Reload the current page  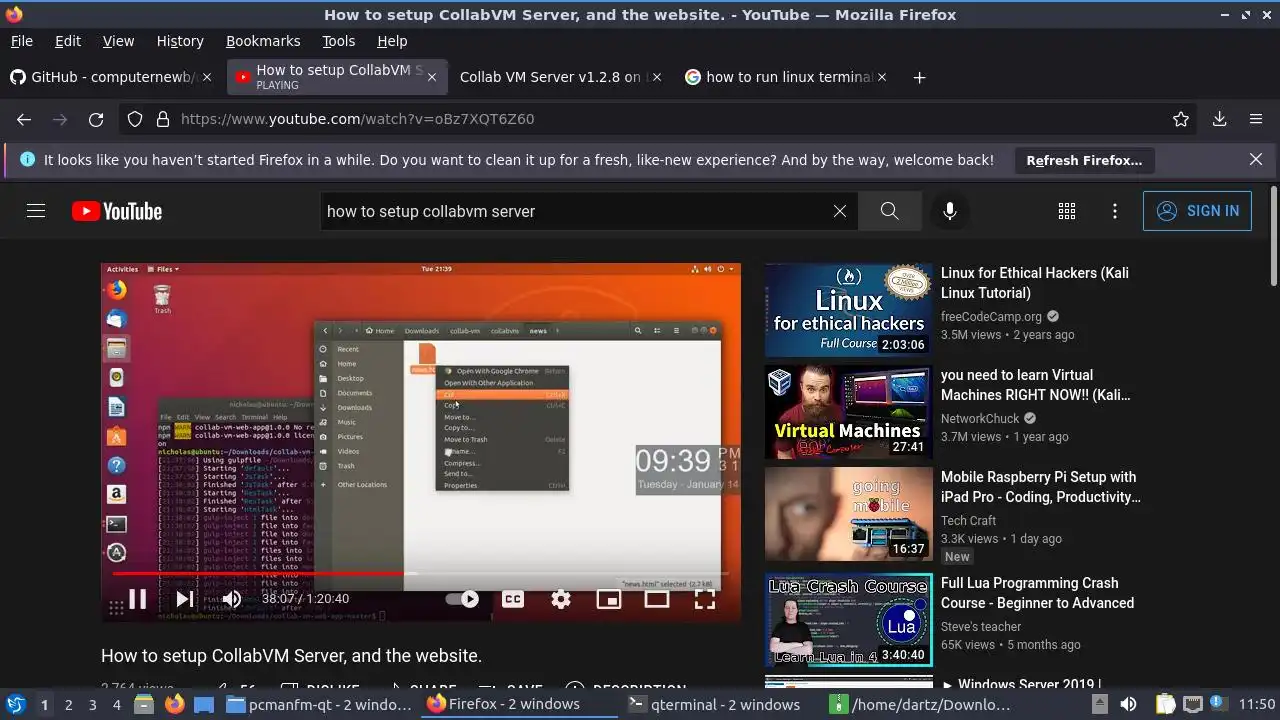96,119
